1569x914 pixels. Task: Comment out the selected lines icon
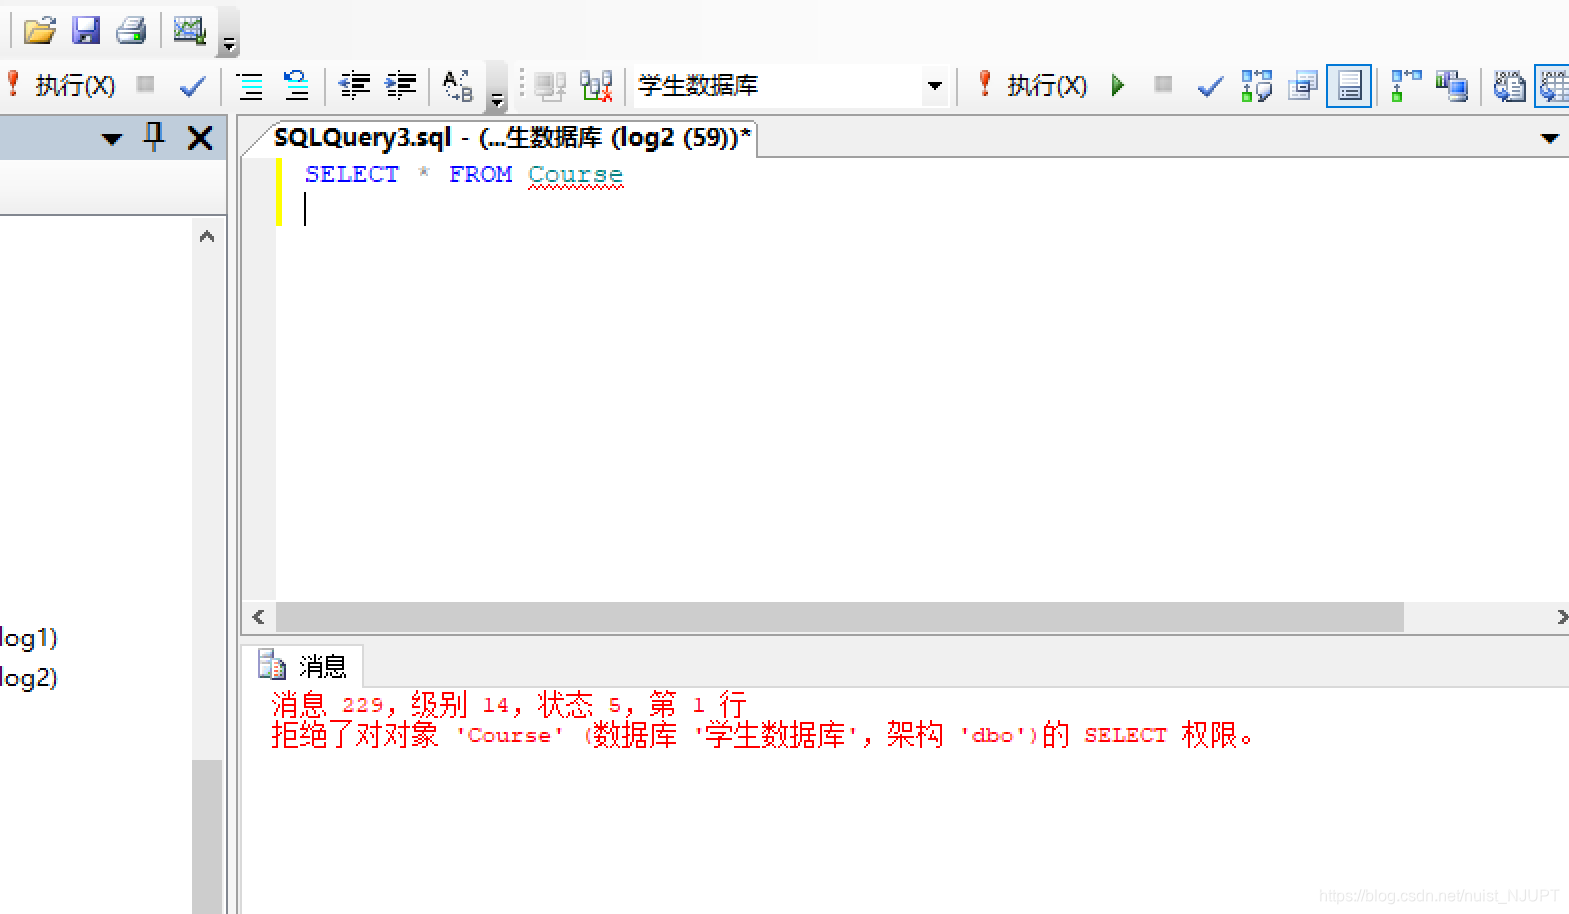click(x=250, y=86)
